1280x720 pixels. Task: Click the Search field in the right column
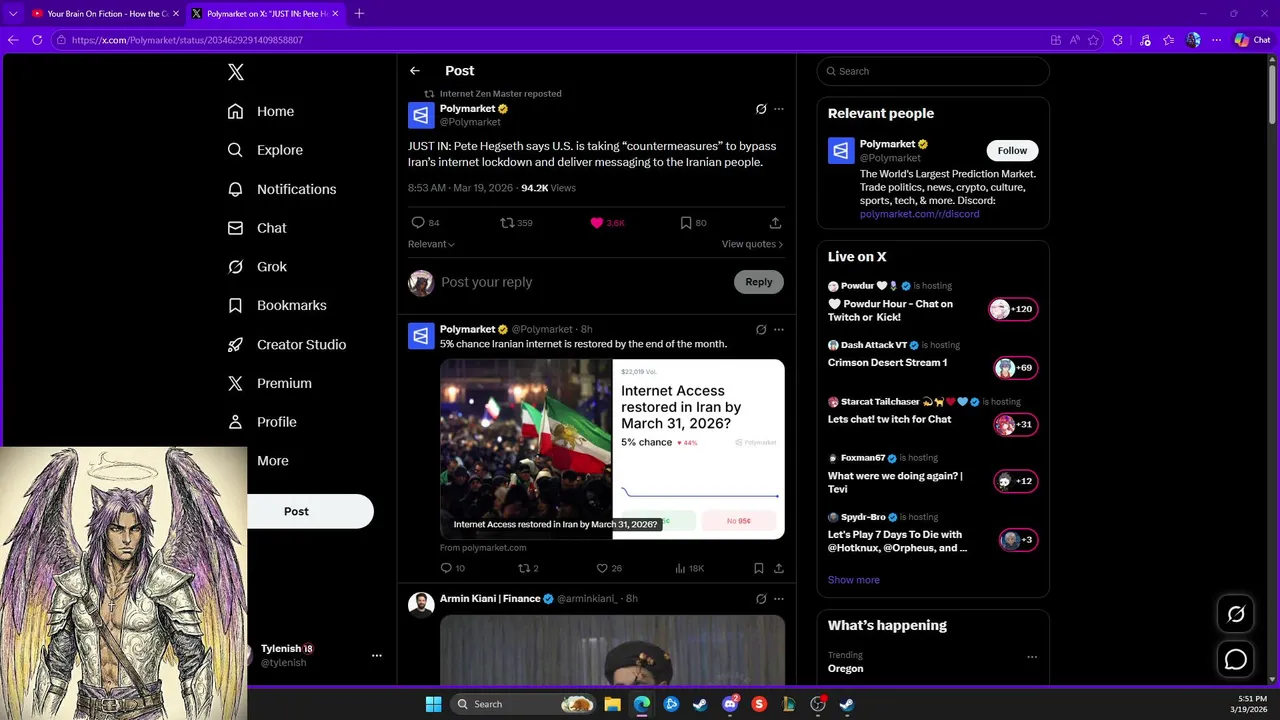[933, 71]
